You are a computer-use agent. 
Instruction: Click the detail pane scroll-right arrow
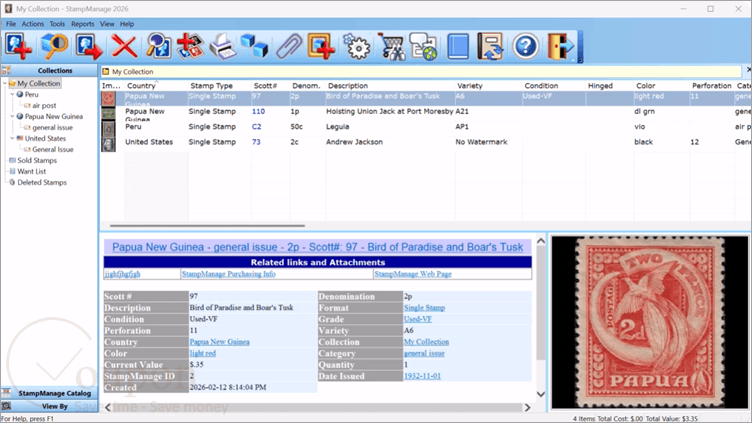[527, 407]
